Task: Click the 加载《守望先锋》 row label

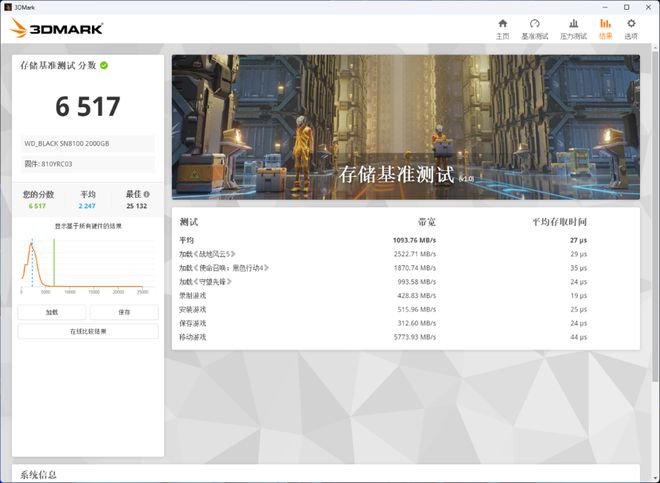Action: tap(205, 282)
